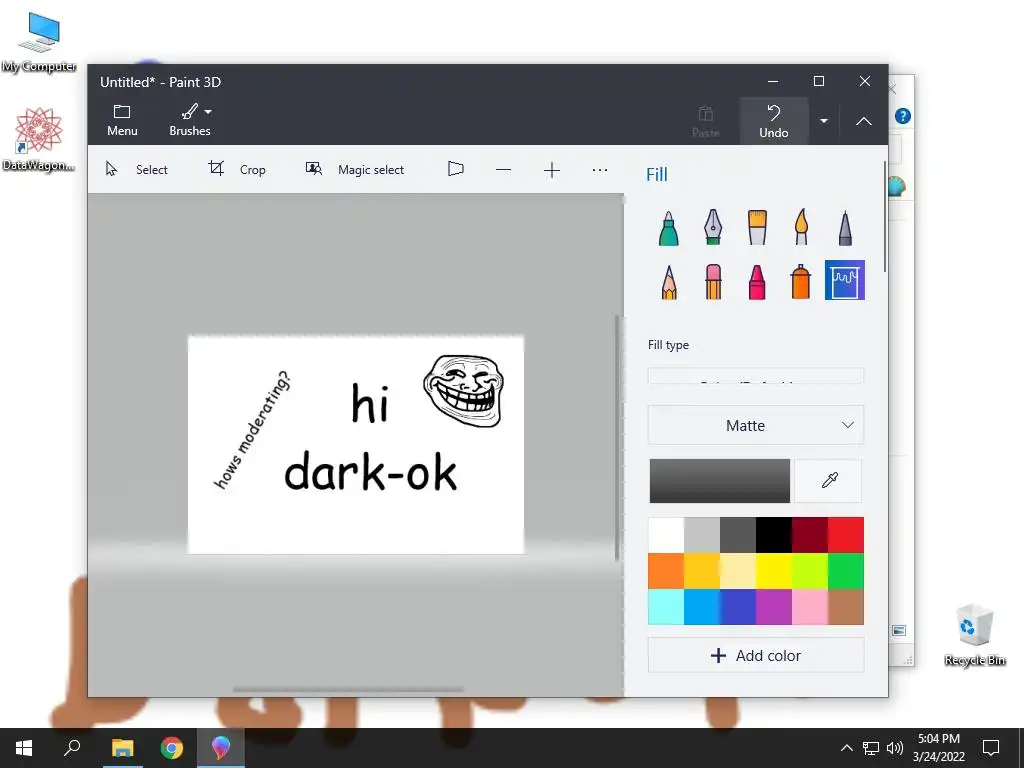This screenshot has width=1024, height=768.
Task: Select the Marker brush
Action: 668,228
